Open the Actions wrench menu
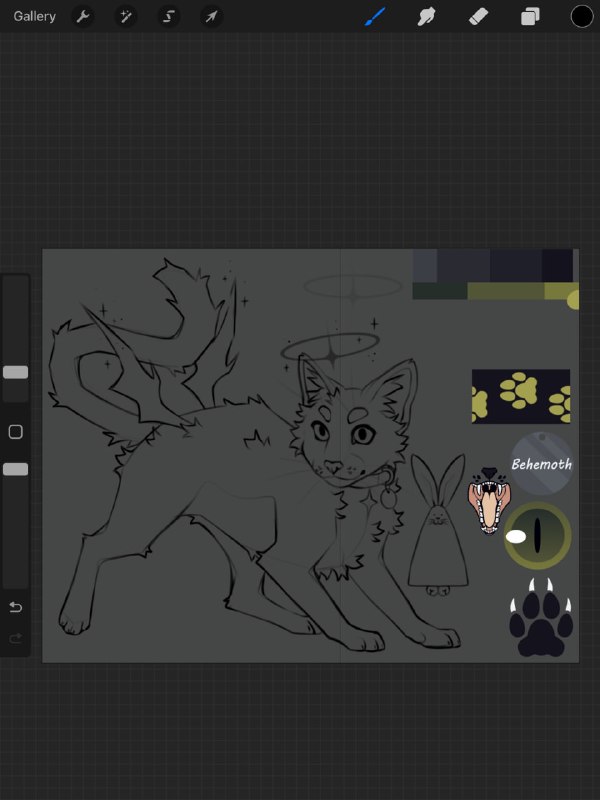The width and height of the screenshot is (600, 800). point(83,17)
